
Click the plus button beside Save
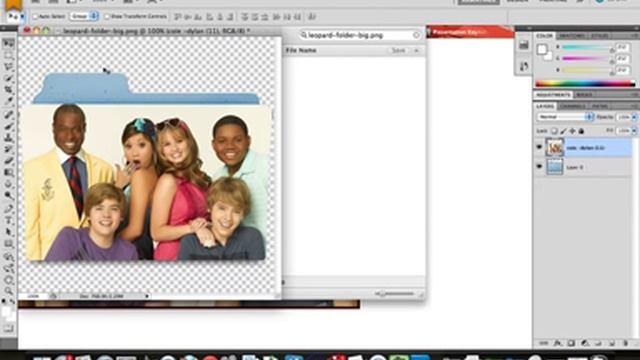pyautogui.click(x=417, y=50)
